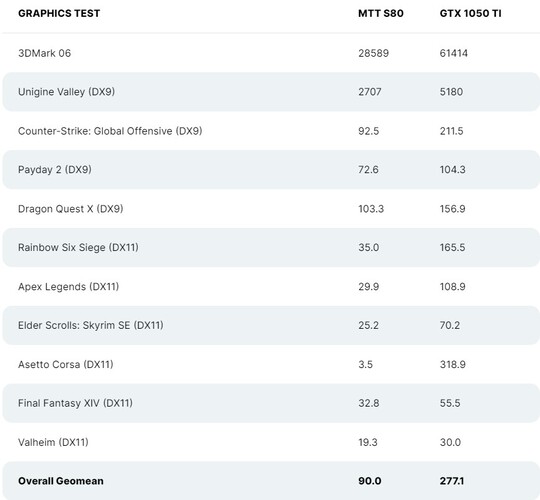Click the value 55.5
The height and width of the screenshot is (500, 540).
click(x=450, y=403)
